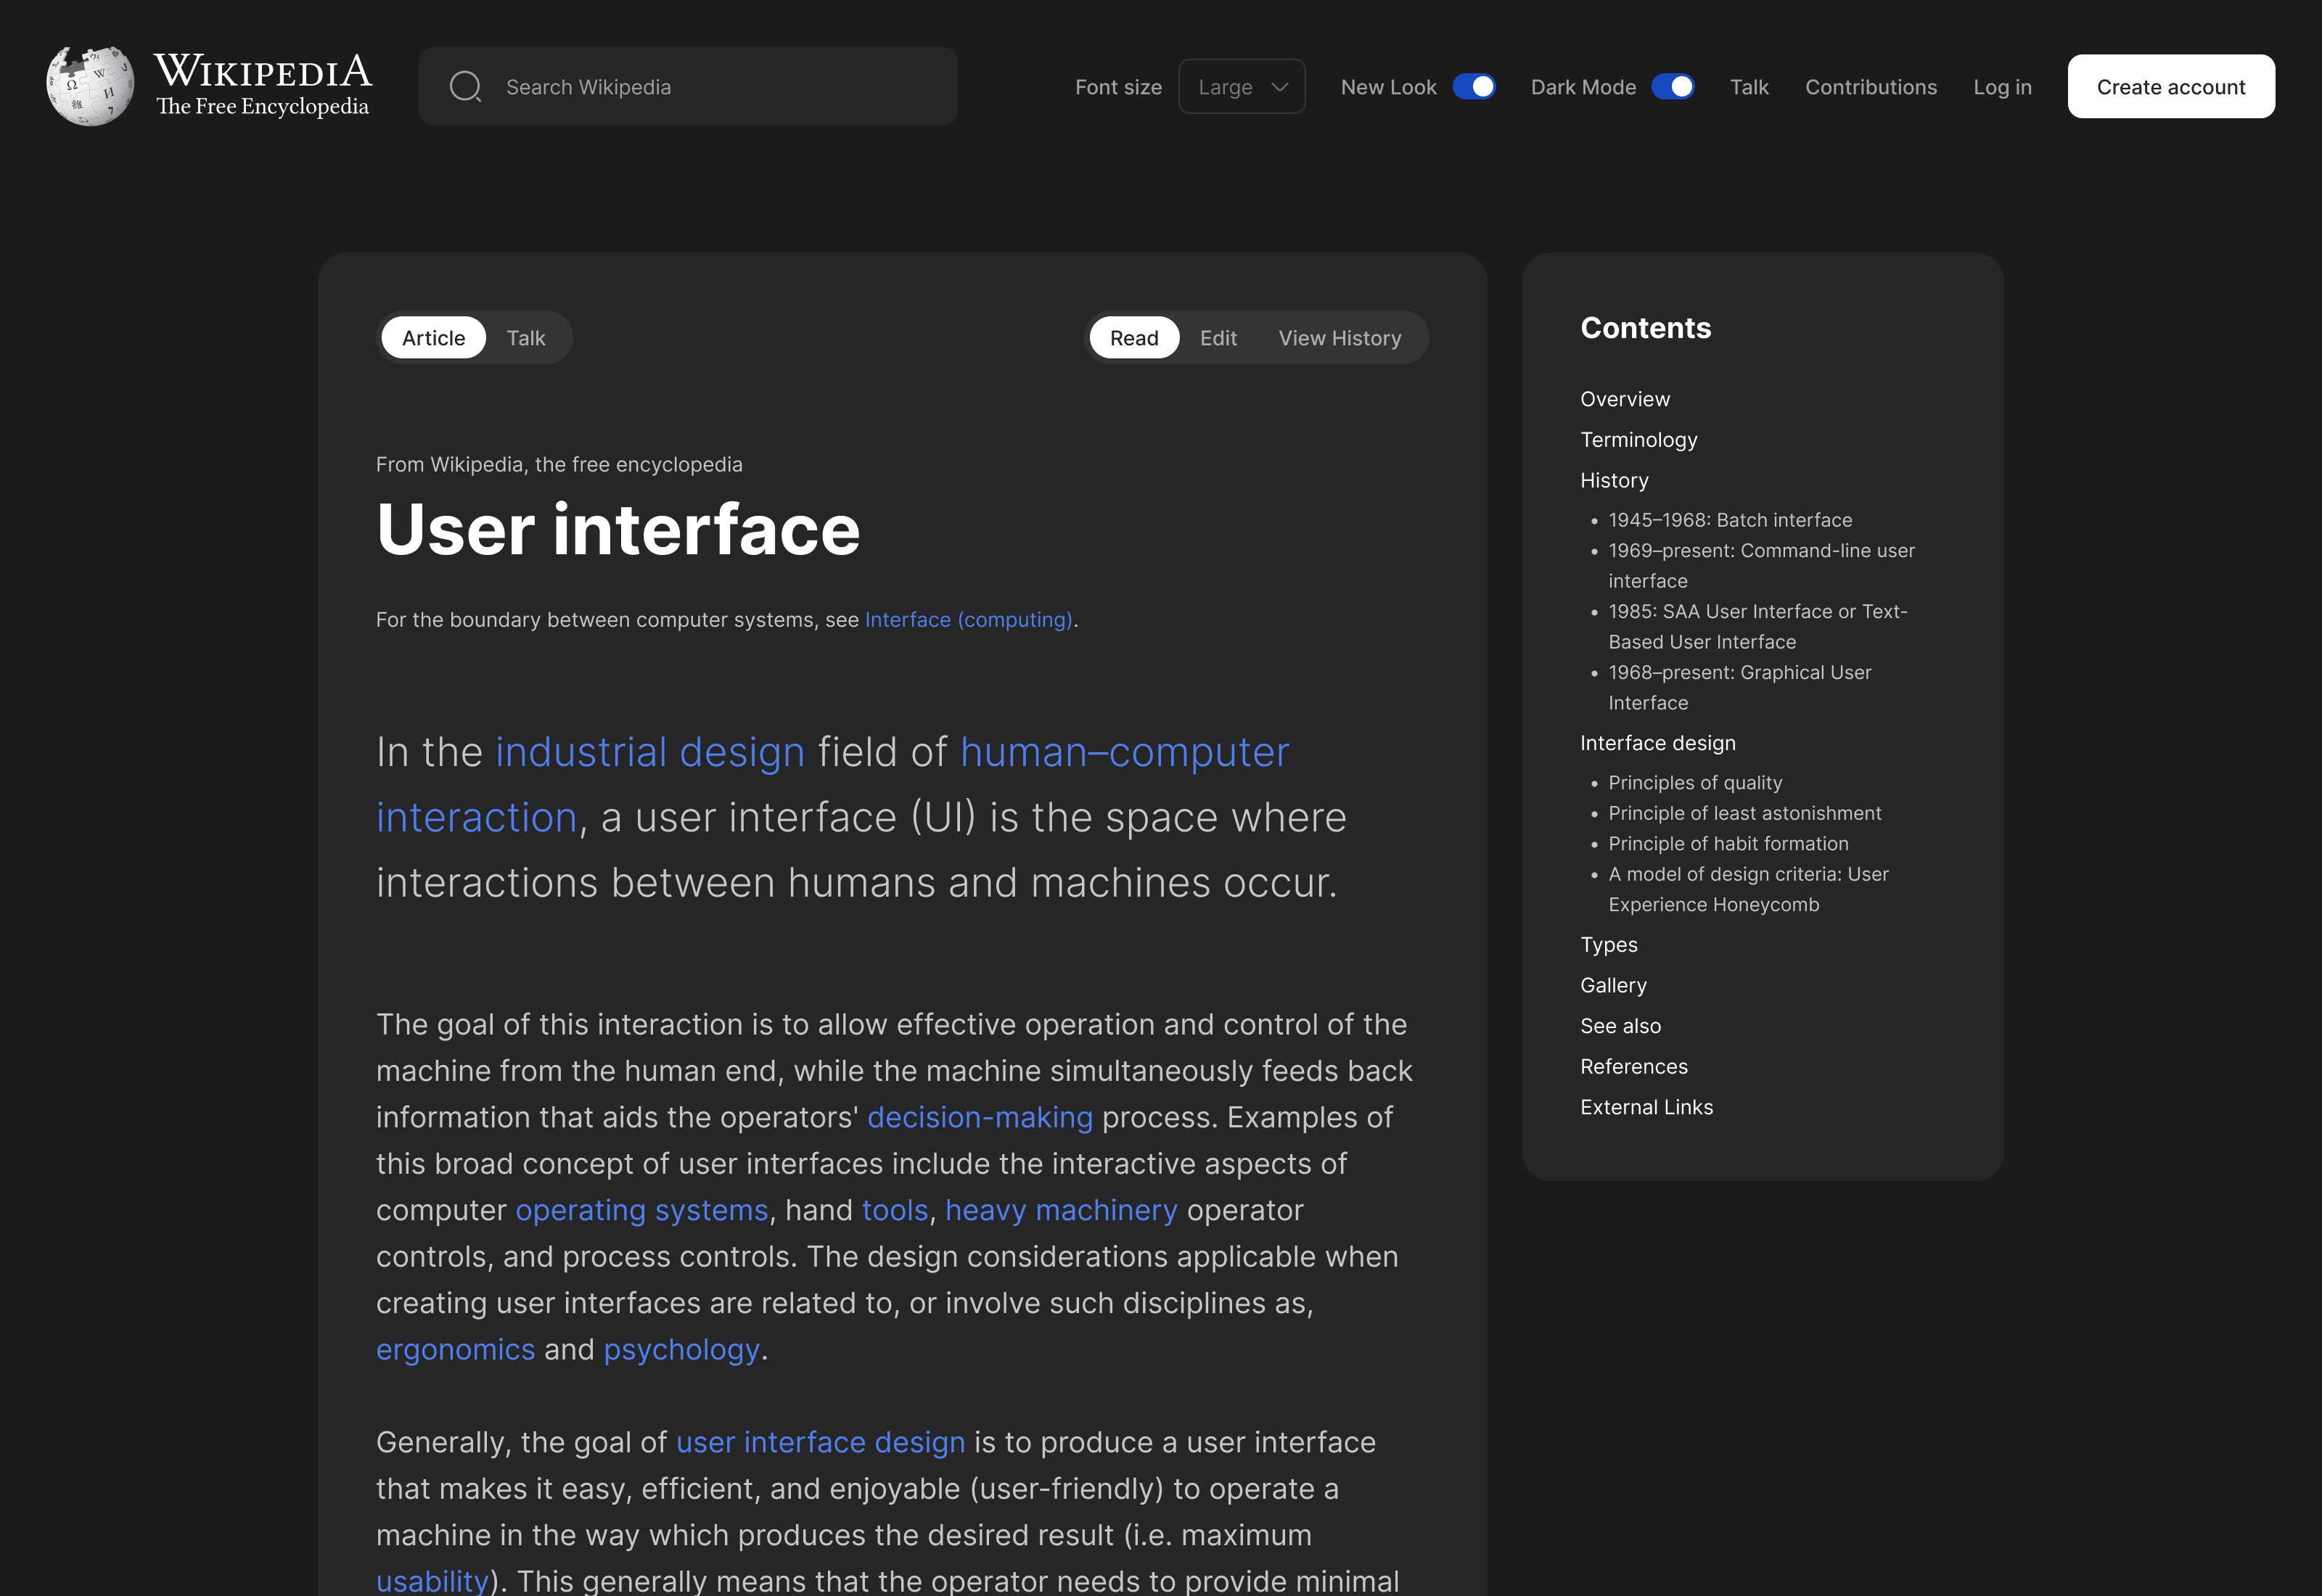Image resolution: width=2322 pixels, height=1596 pixels.
Task: Switch to the article's Talk tab
Action: point(526,338)
